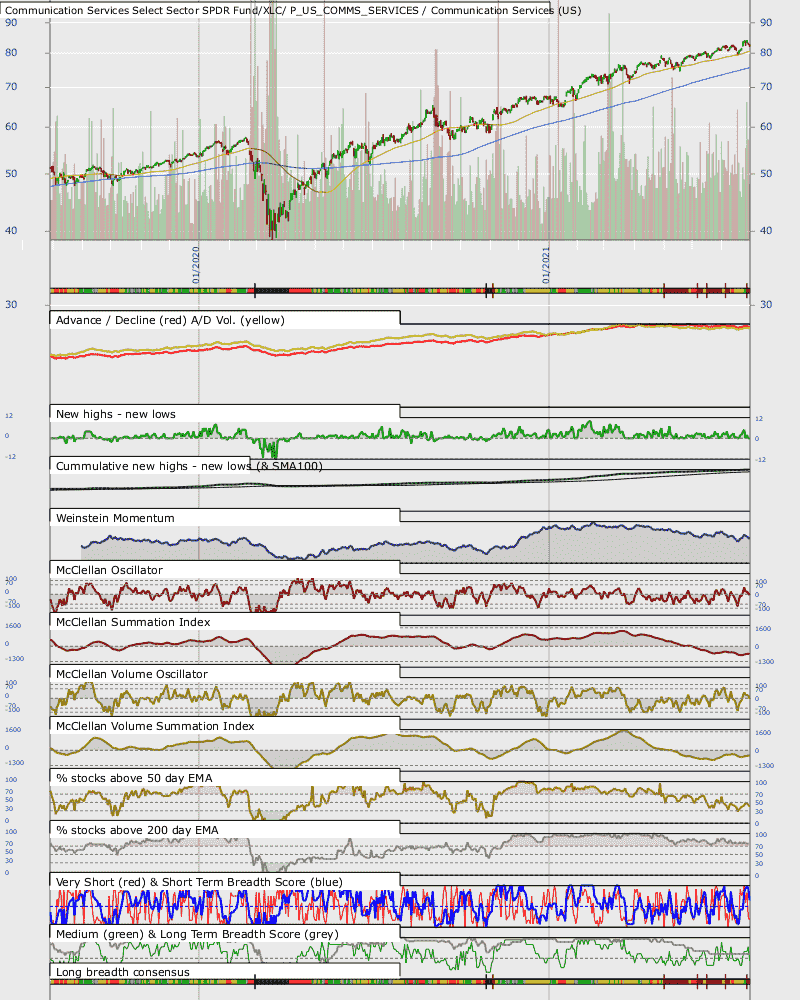Click the 'Weinstein Momentum' panel label
This screenshot has height=1000, width=800.
[x=115, y=518]
